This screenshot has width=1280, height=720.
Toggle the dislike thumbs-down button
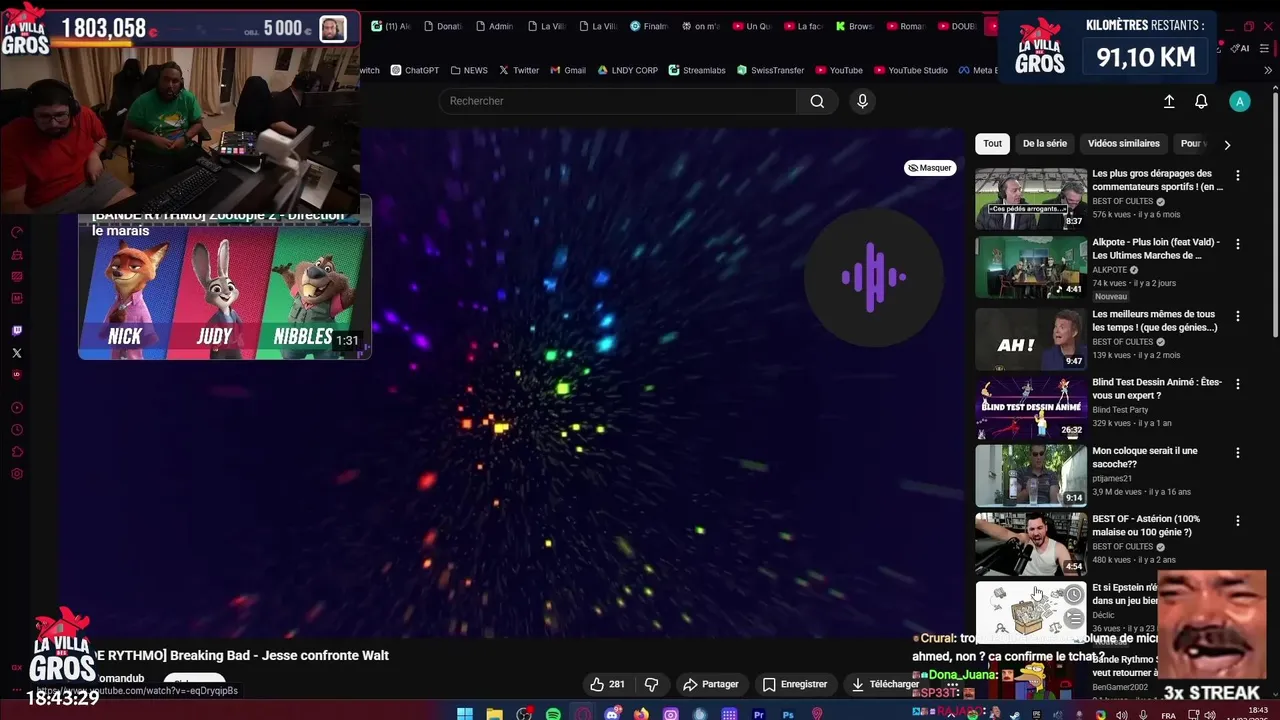tap(652, 684)
